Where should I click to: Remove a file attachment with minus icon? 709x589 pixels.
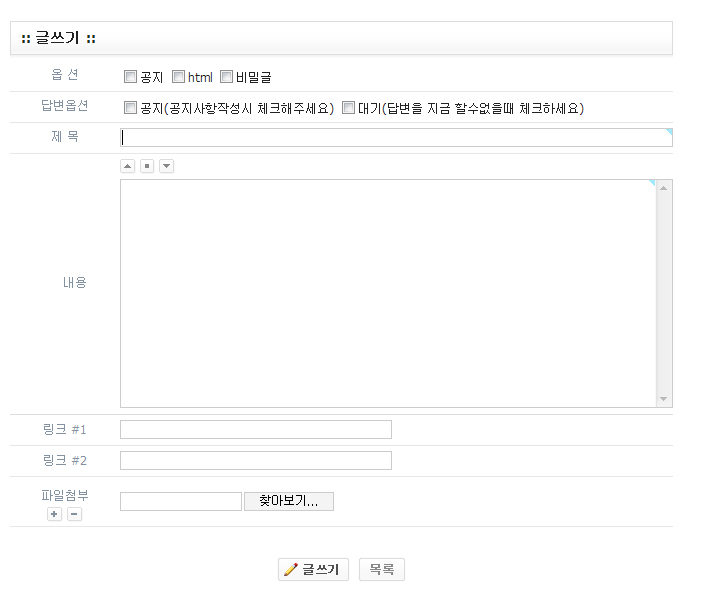click(x=74, y=514)
